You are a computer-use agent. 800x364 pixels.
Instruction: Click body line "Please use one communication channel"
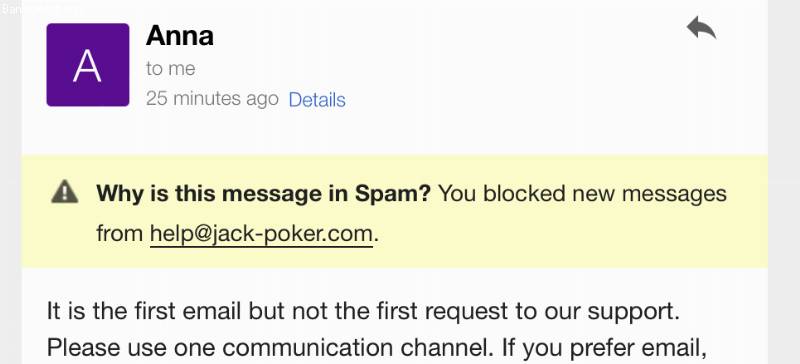tap(266, 348)
